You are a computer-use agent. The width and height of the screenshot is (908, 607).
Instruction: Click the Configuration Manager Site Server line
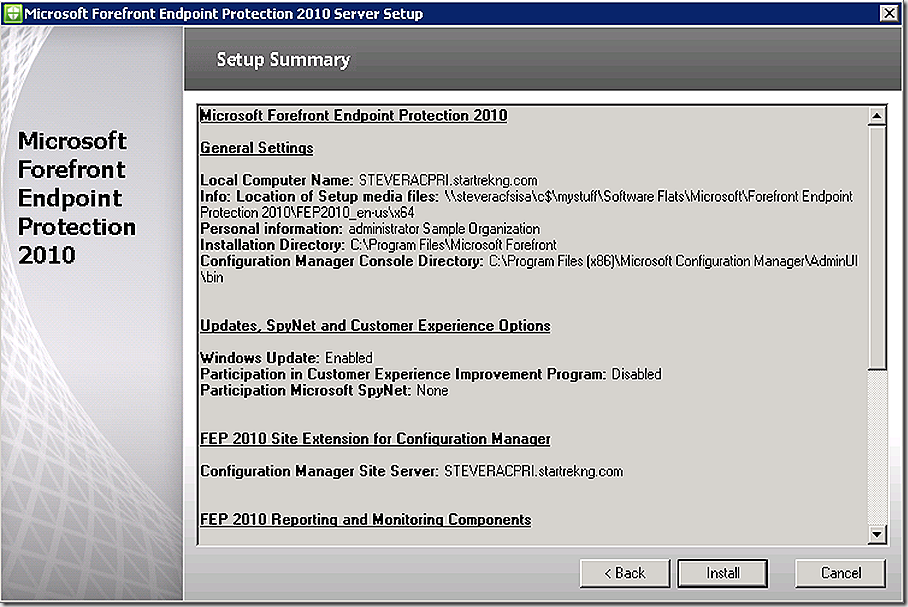pyautogui.click(x=412, y=471)
